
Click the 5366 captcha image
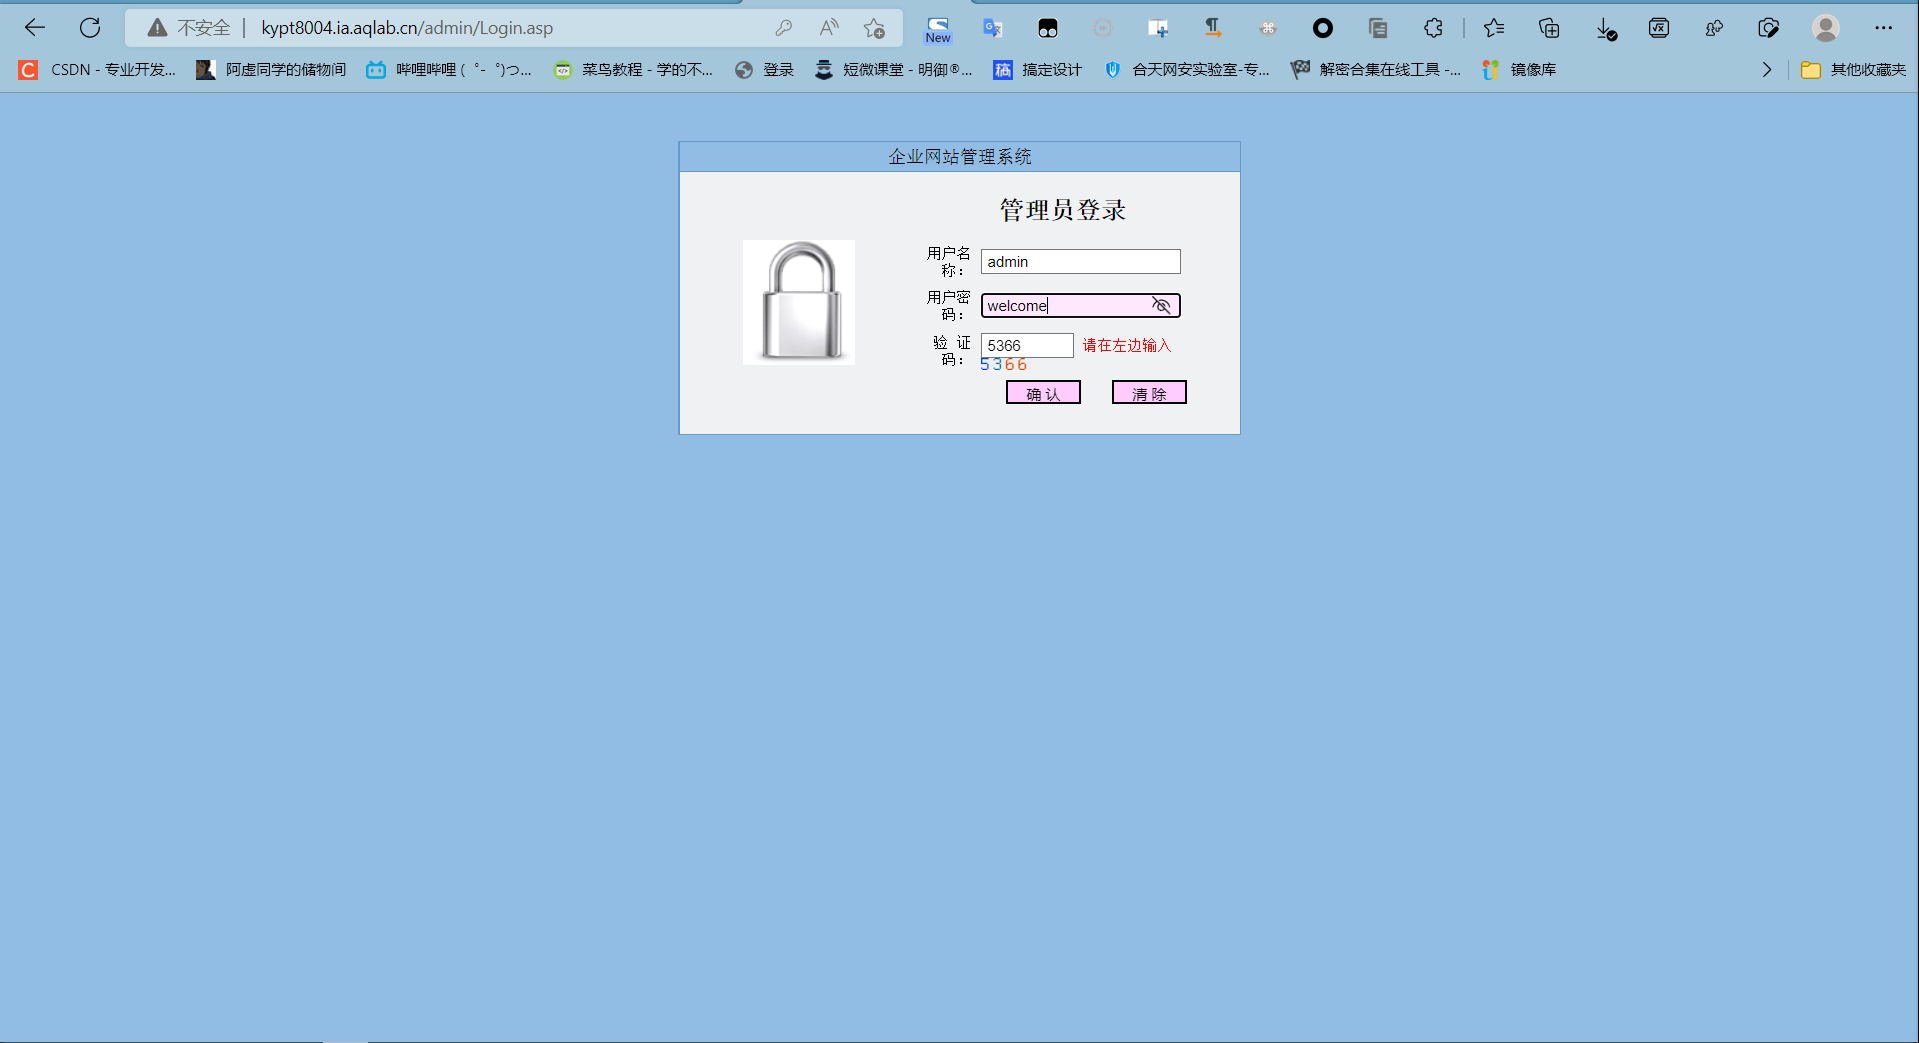click(x=1004, y=365)
